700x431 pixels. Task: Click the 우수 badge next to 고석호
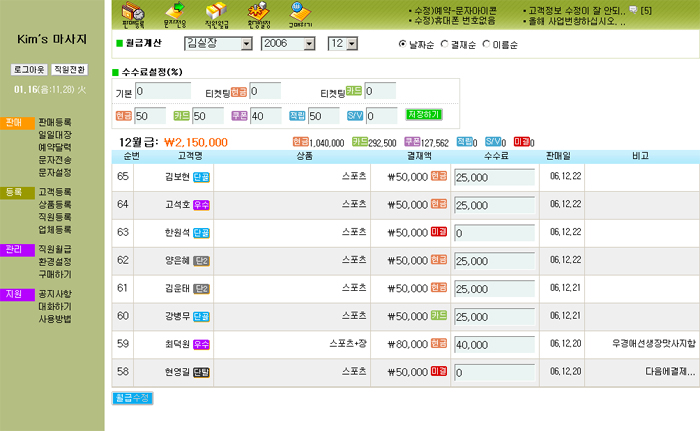(x=201, y=204)
